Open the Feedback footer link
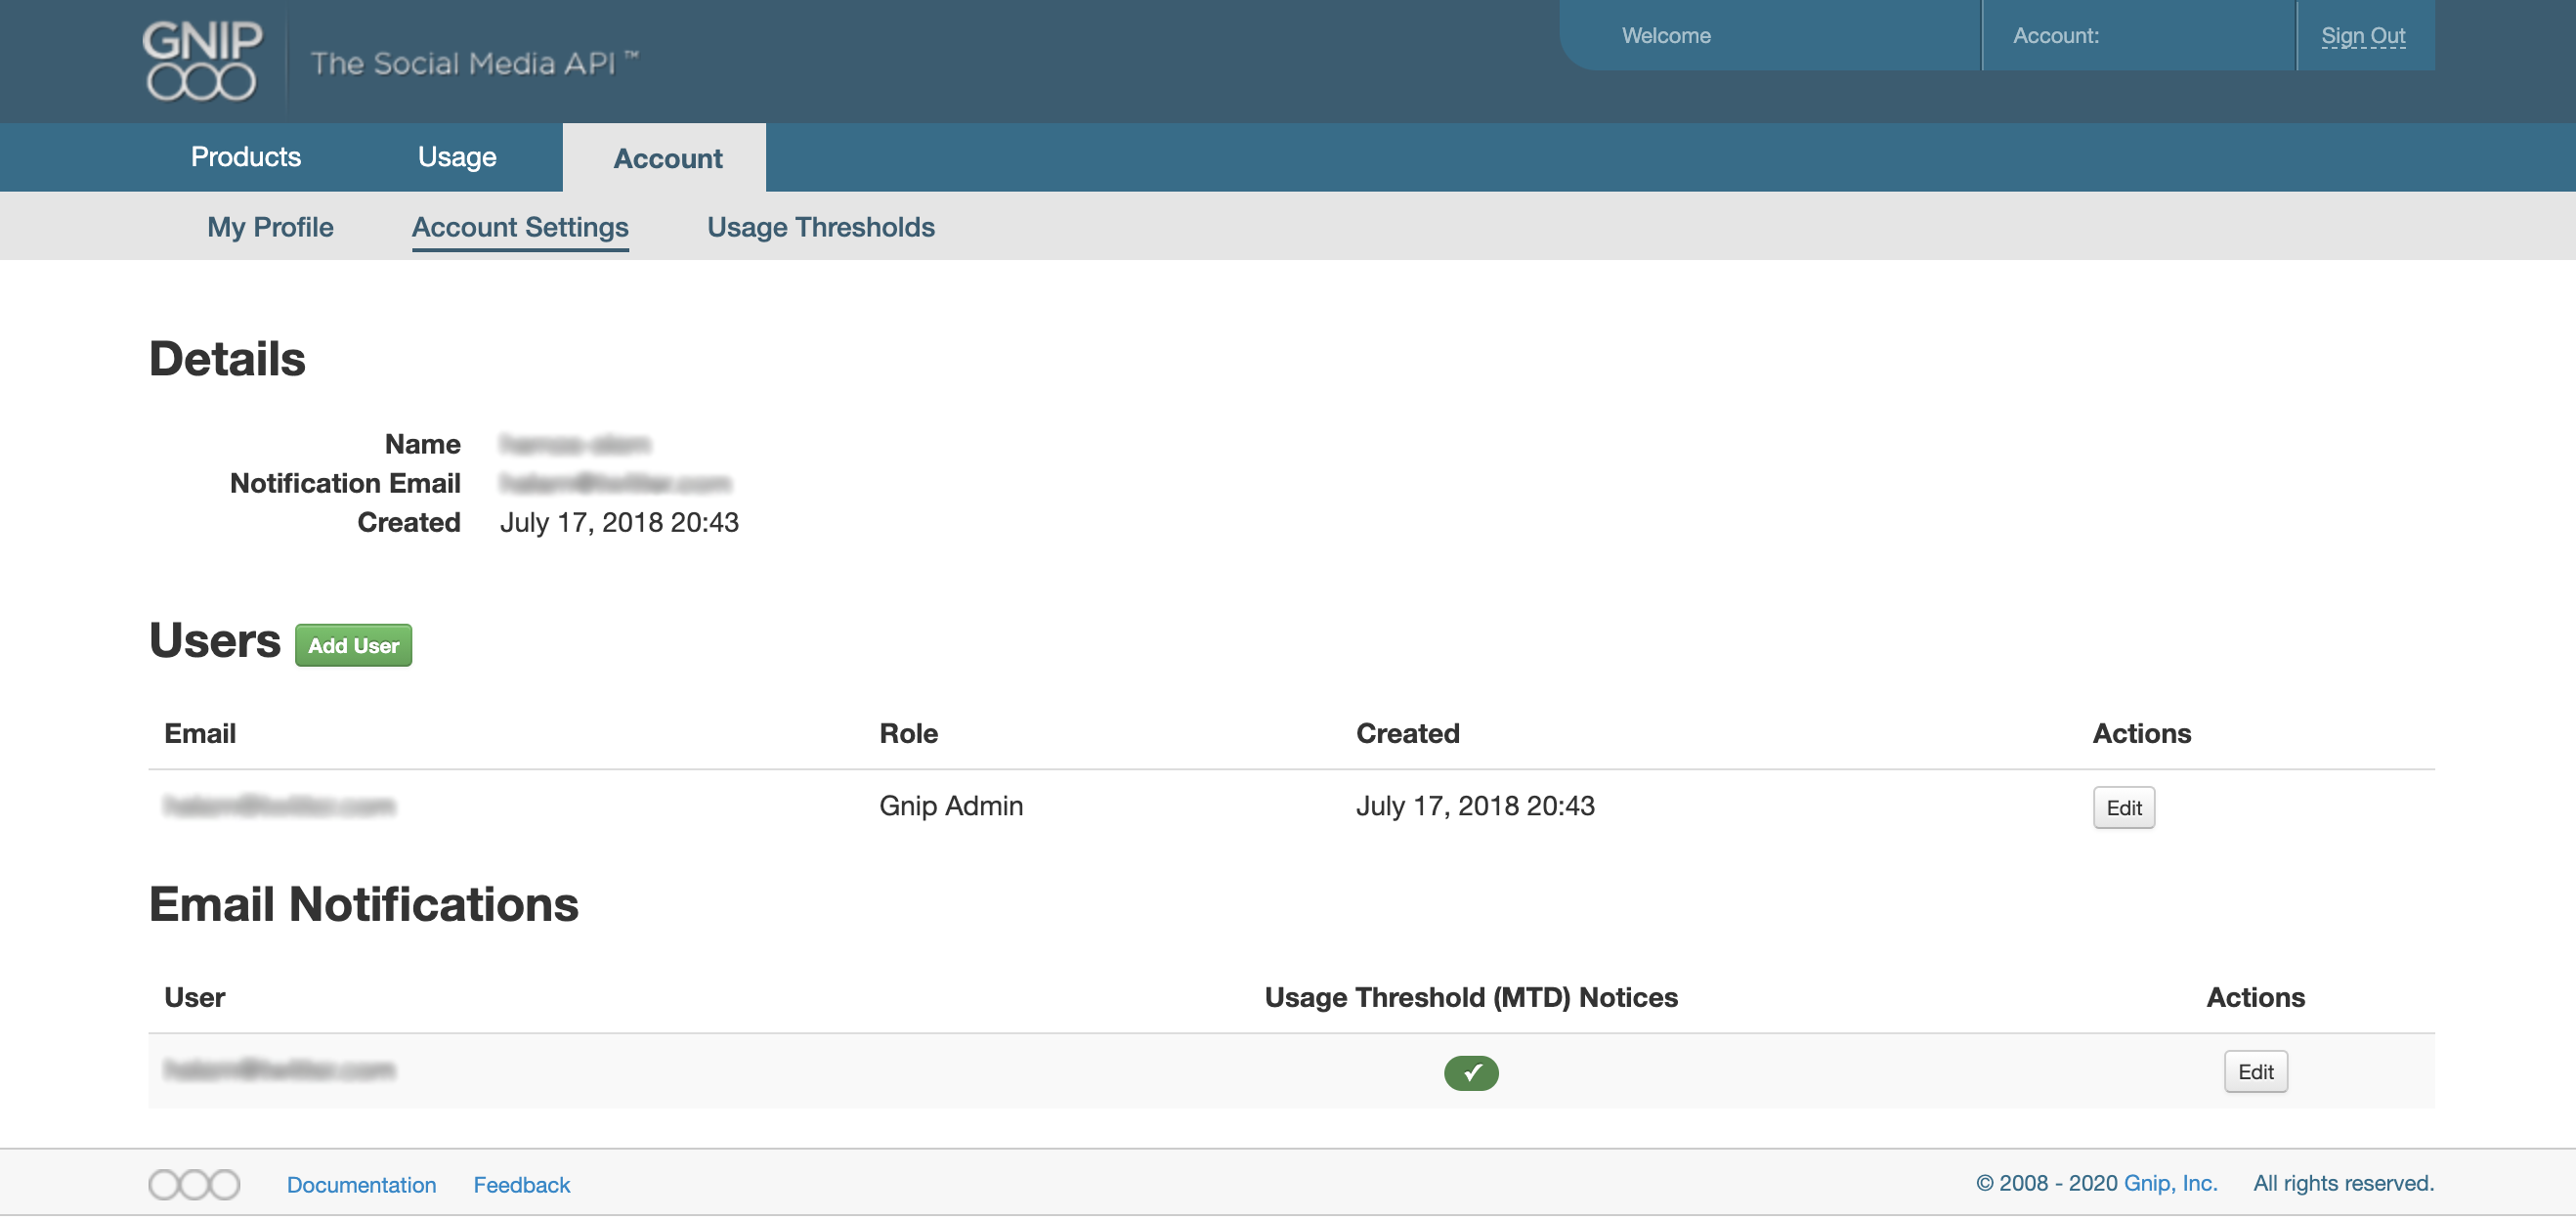The image size is (2576, 1220). click(521, 1184)
